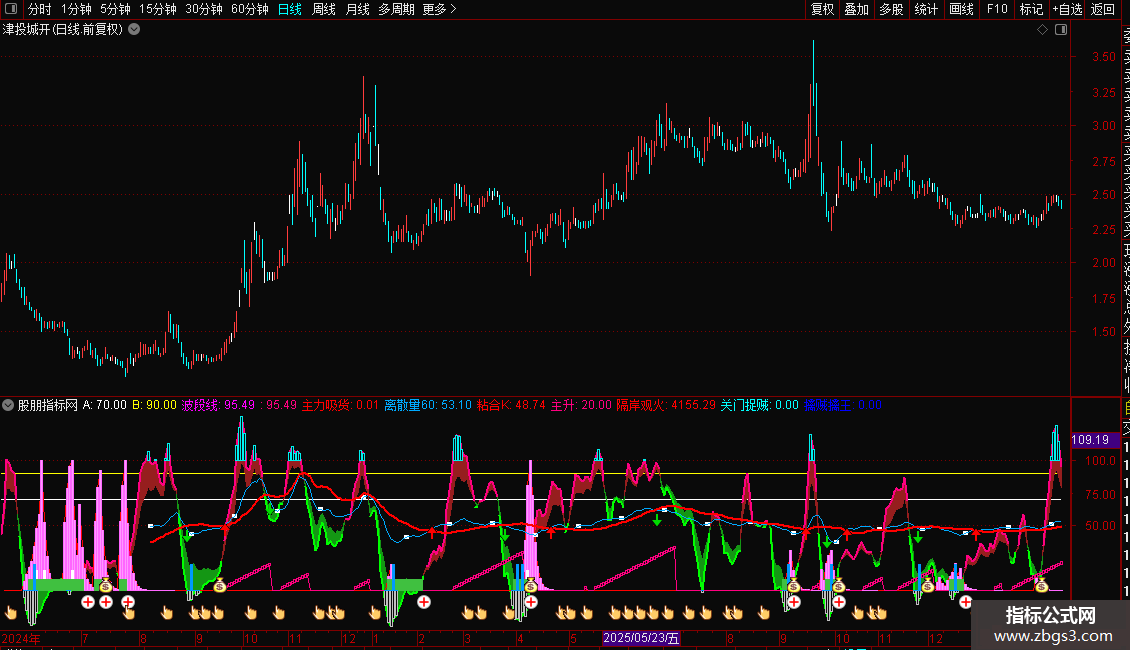Open the 更多 periods expander
The height and width of the screenshot is (650, 1130).
click(x=439, y=9)
